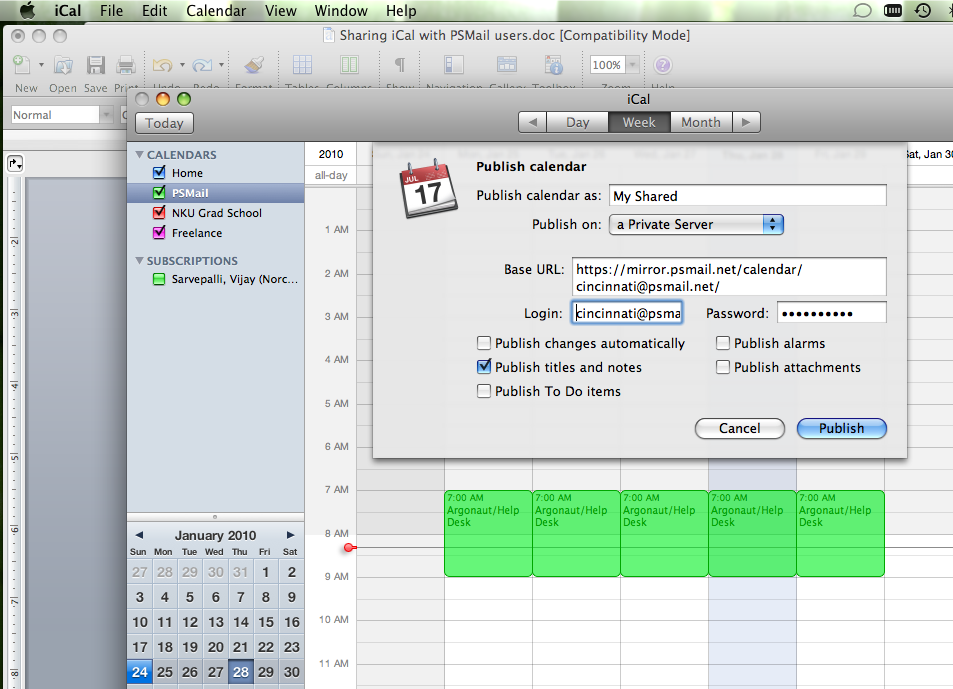The height and width of the screenshot is (689, 953).
Task: Open the Redo history dropdown arrow
Action: pyautogui.click(x=221, y=64)
